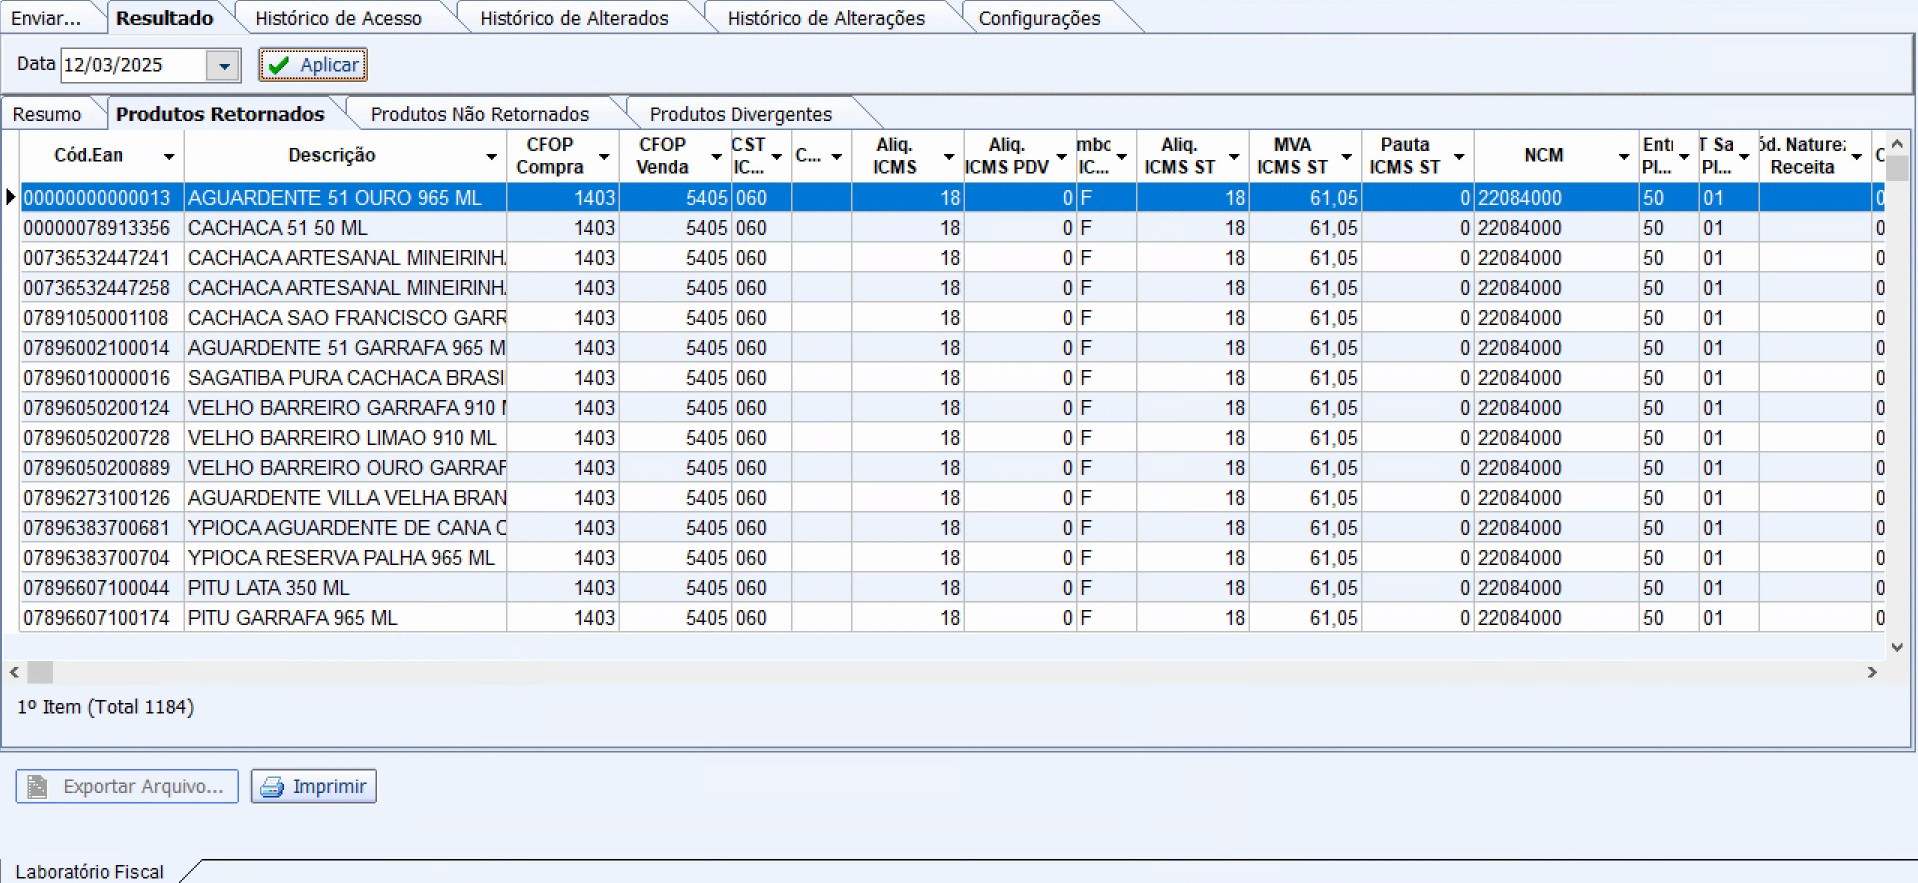Open the Resumo tab
1918x883 pixels.
(47, 114)
